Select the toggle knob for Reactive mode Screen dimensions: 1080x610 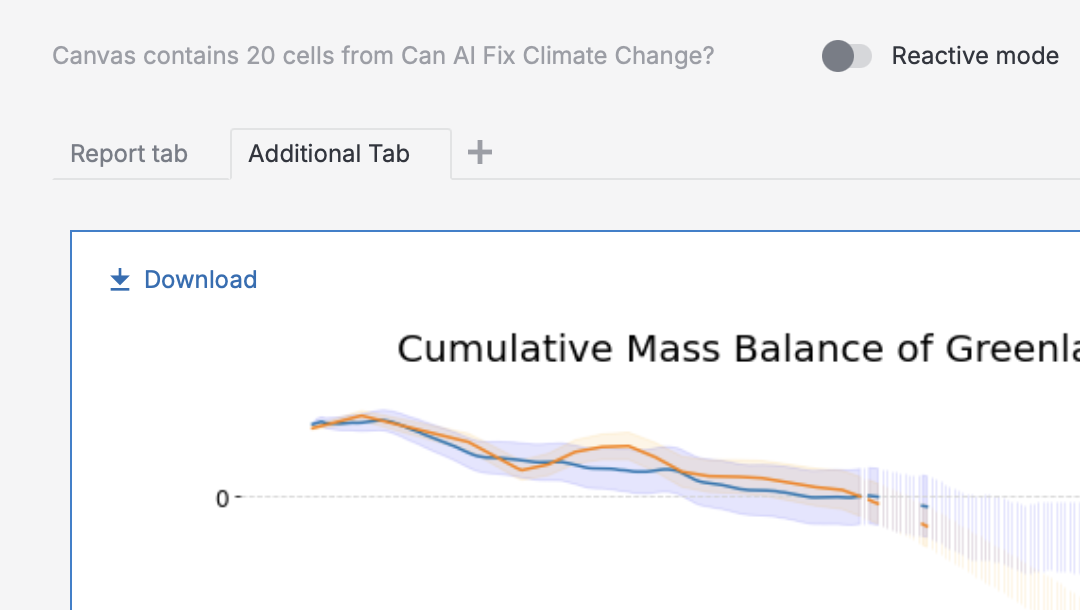(837, 57)
